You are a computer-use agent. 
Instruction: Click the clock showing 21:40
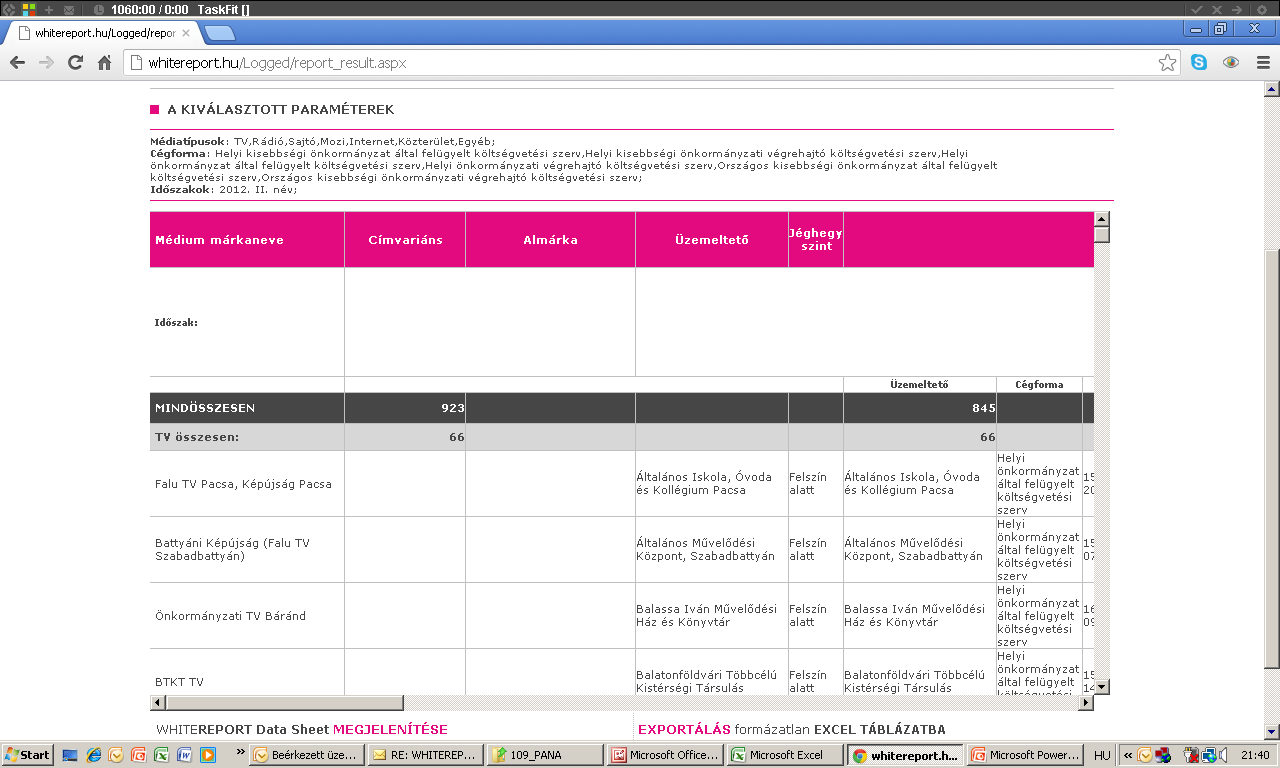click(1254, 756)
